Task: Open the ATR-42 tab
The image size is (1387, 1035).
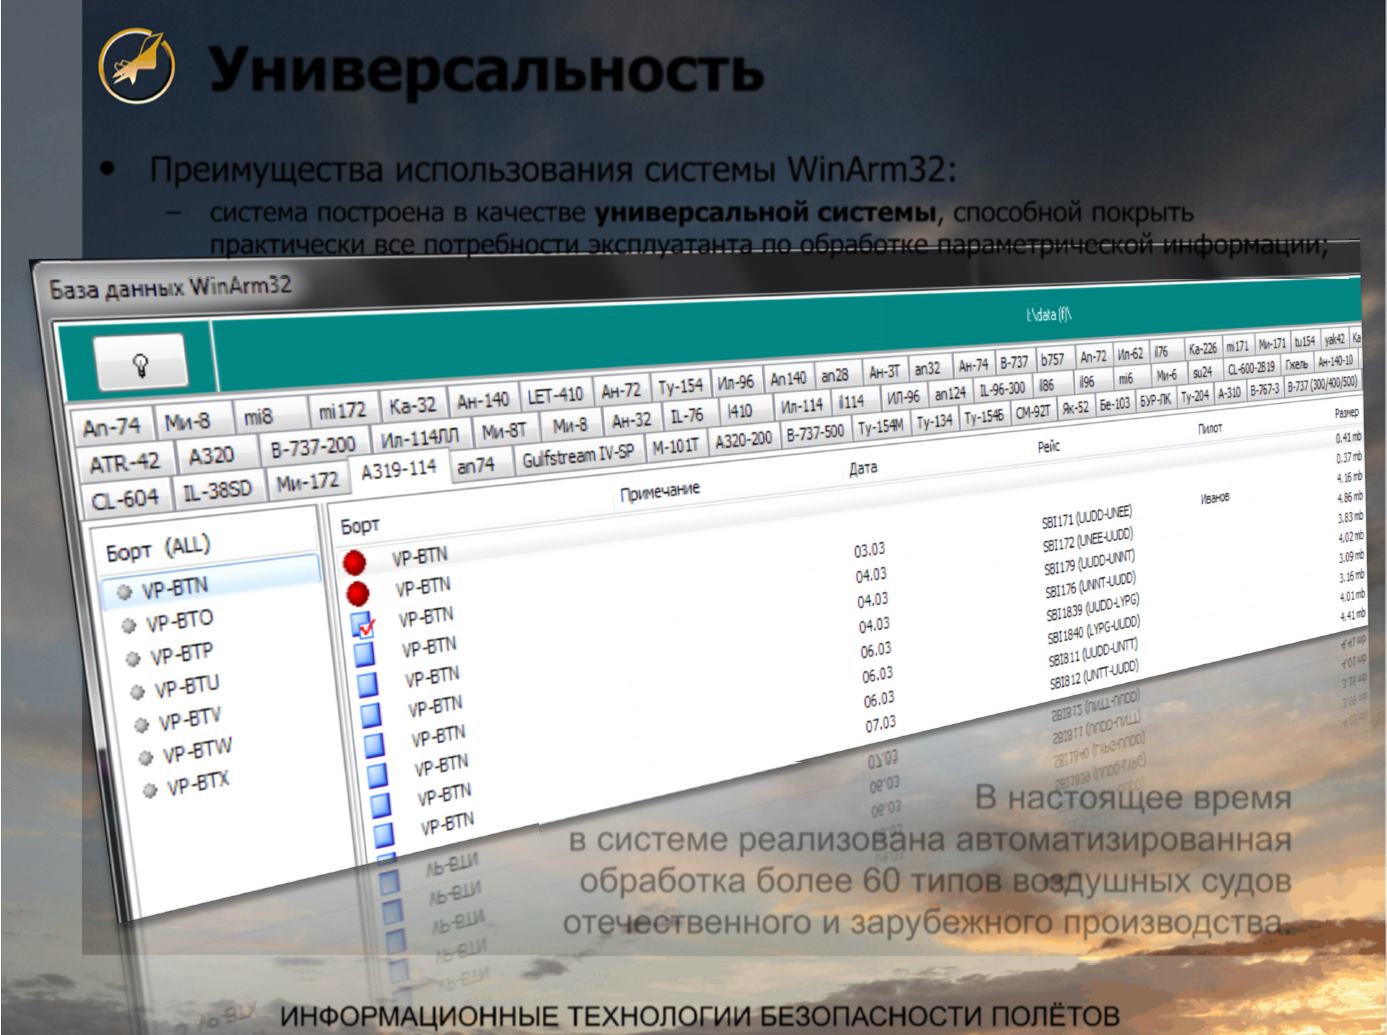Action: click(x=125, y=463)
